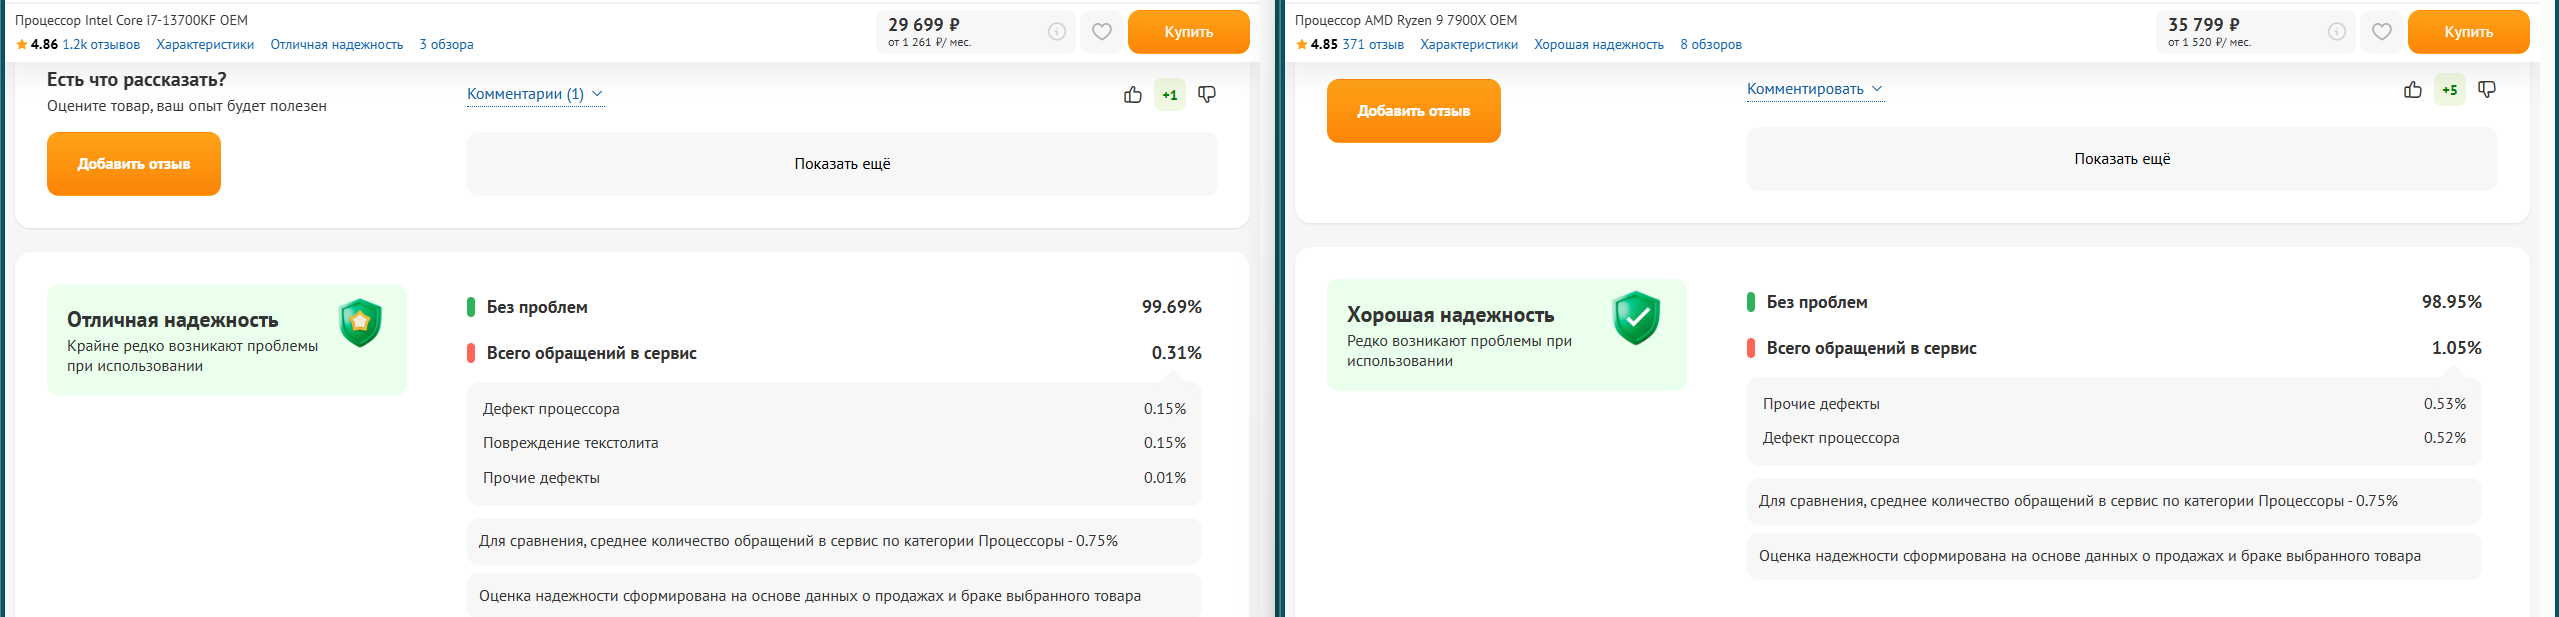Click Всего обращений в сервис 1.05% row
This screenshot has width=2559, height=617.
click(2114, 348)
